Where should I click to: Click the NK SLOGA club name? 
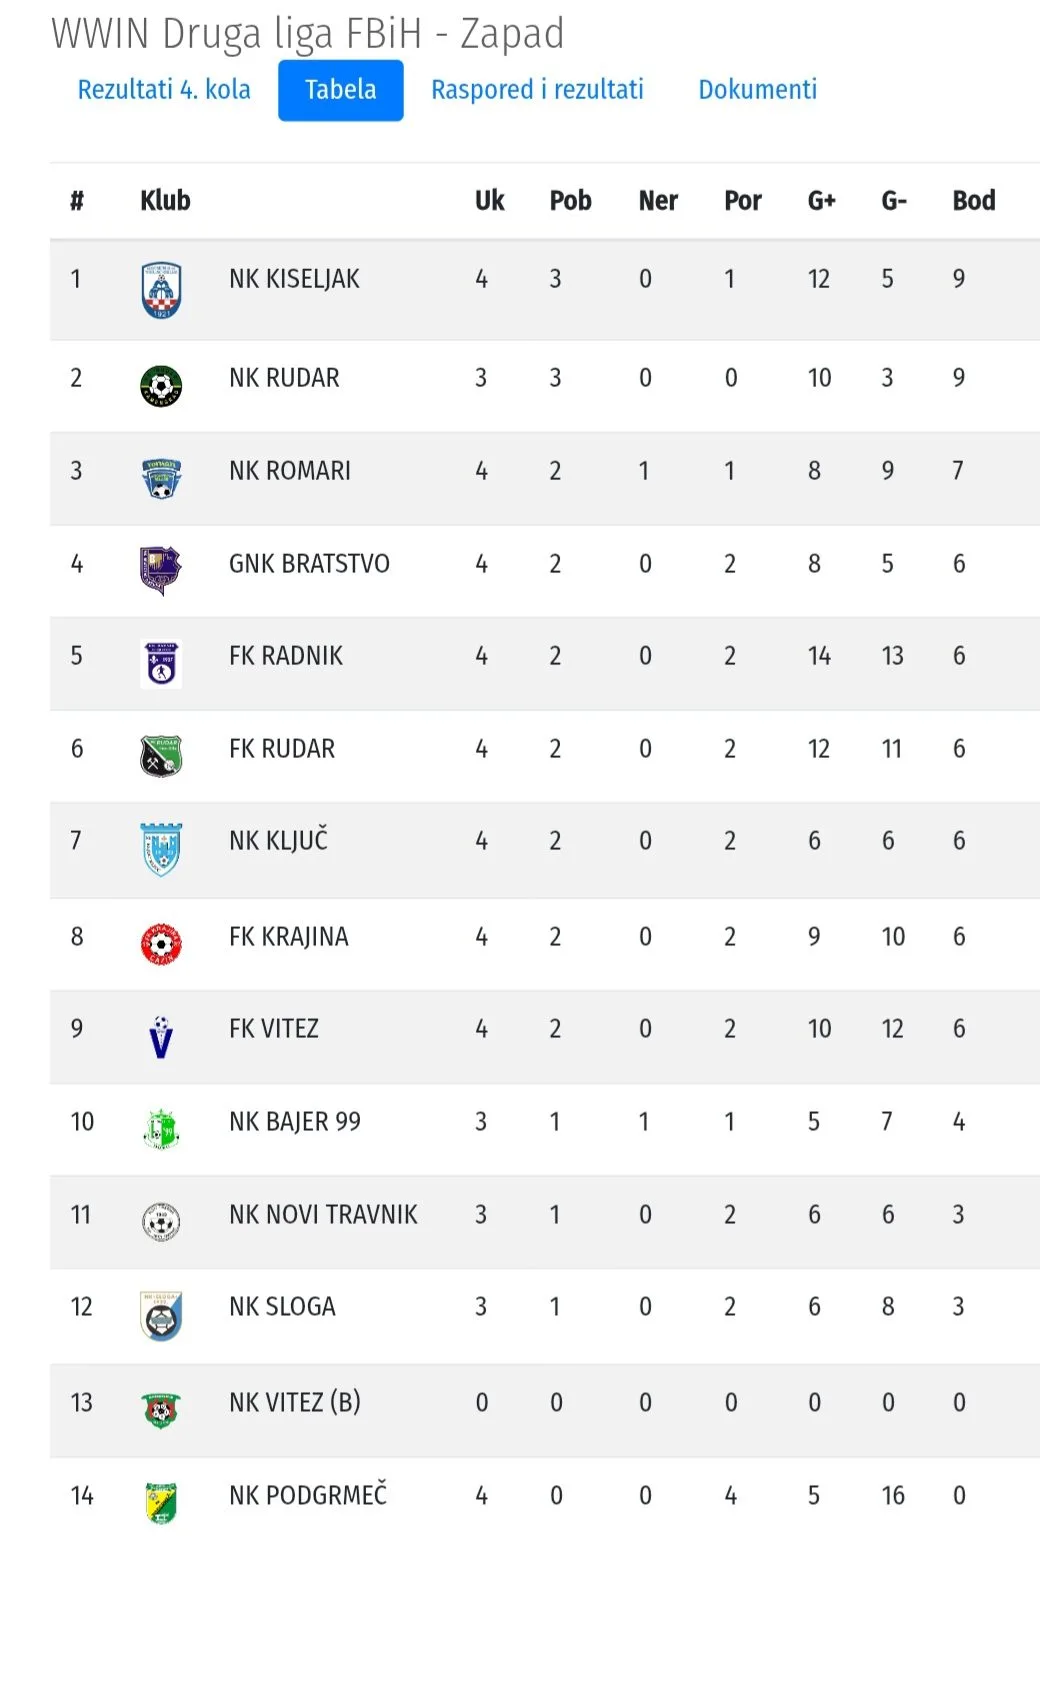[x=282, y=1307]
